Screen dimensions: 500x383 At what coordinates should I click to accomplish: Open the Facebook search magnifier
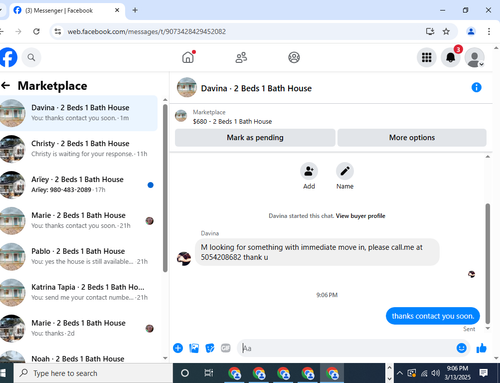pos(31,57)
